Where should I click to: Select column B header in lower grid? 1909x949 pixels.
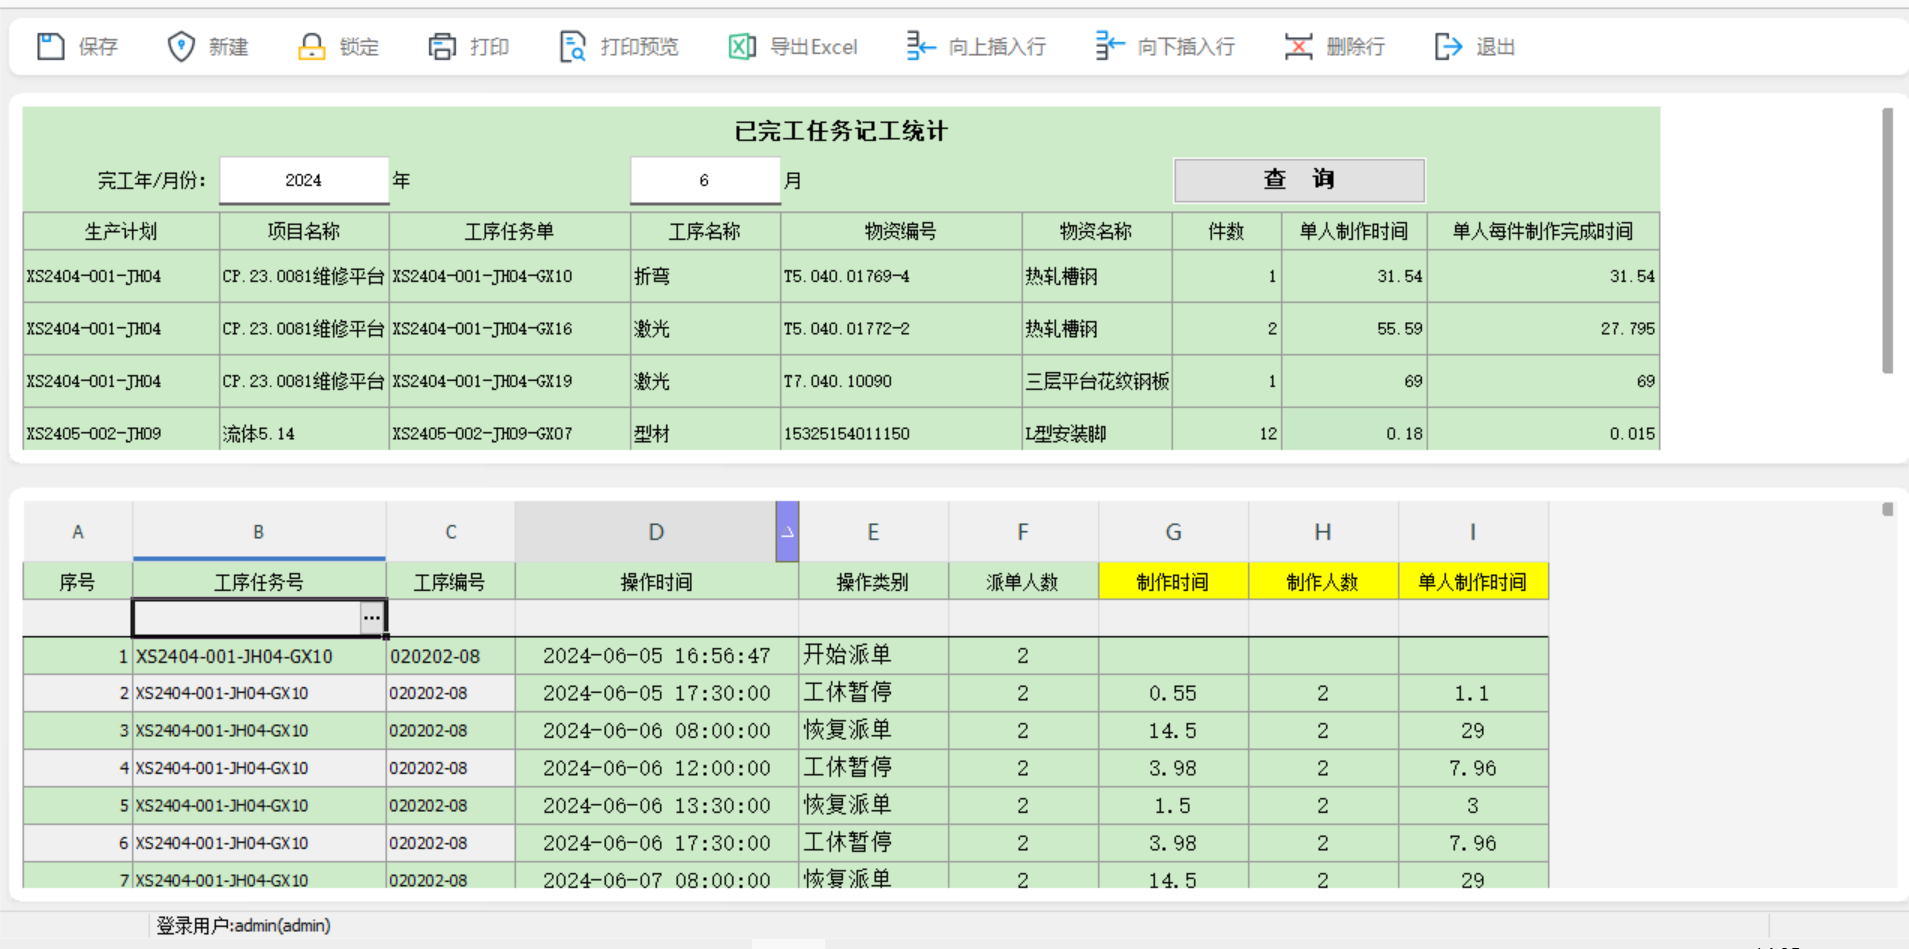coord(258,532)
